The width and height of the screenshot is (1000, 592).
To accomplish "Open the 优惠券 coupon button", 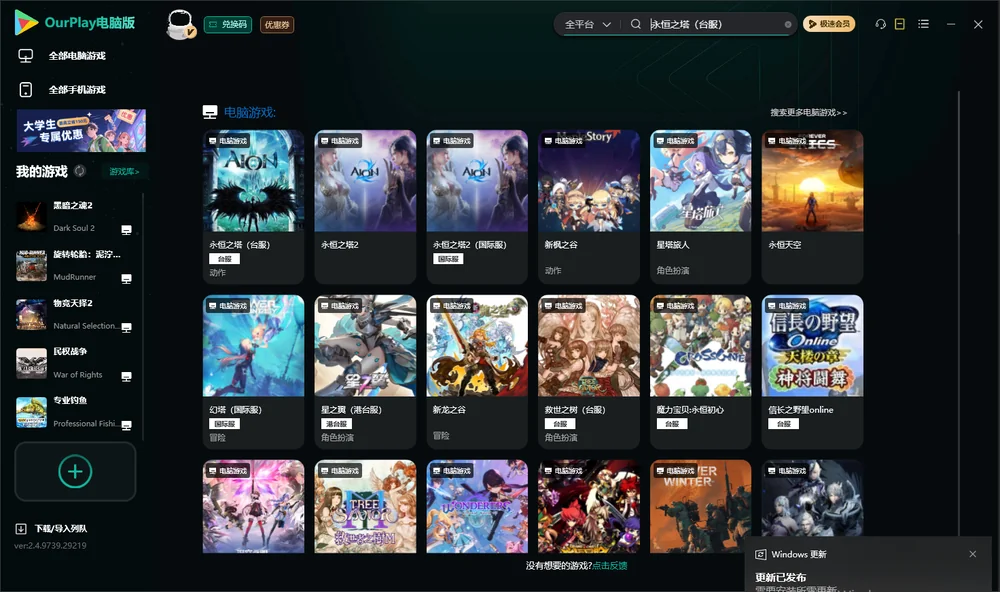I will click(x=277, y=24).
